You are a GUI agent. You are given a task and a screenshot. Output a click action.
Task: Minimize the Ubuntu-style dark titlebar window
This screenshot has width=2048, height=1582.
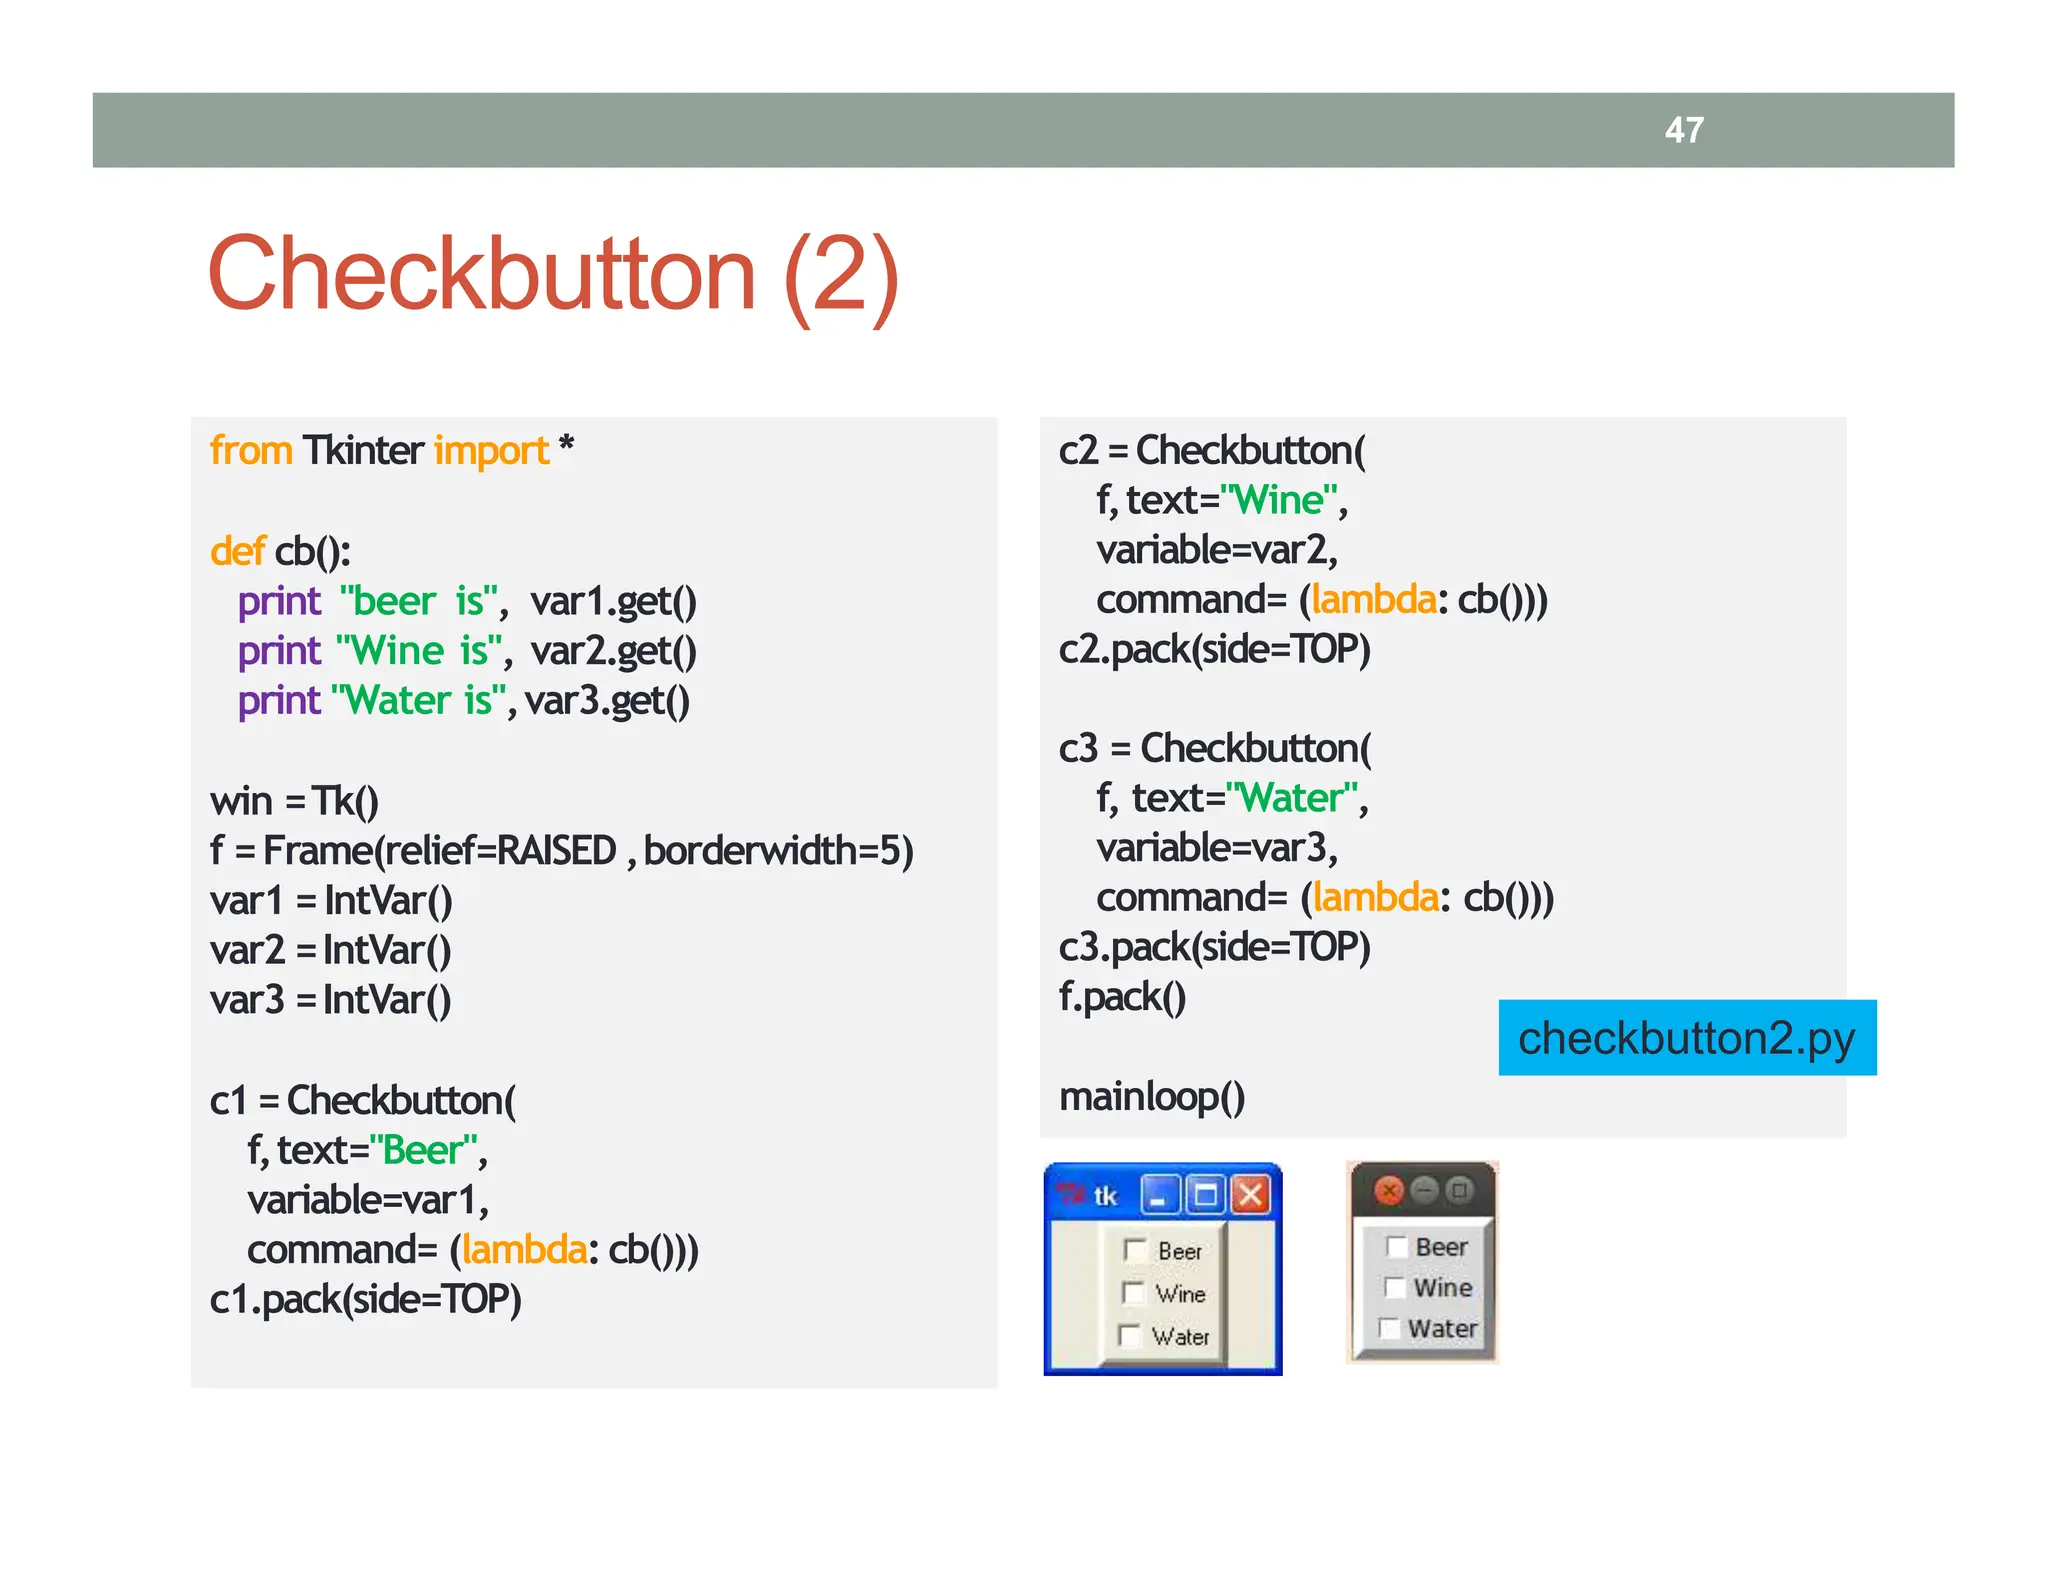(1424, 1190)
